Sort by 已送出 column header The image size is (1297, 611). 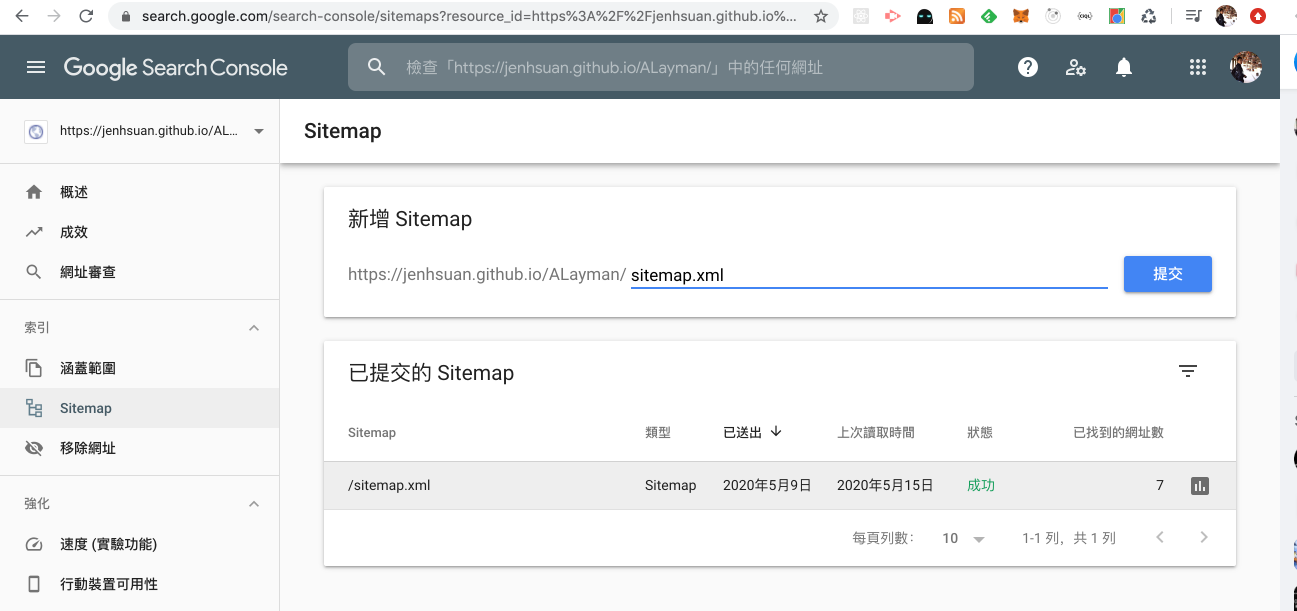point(752,432)
